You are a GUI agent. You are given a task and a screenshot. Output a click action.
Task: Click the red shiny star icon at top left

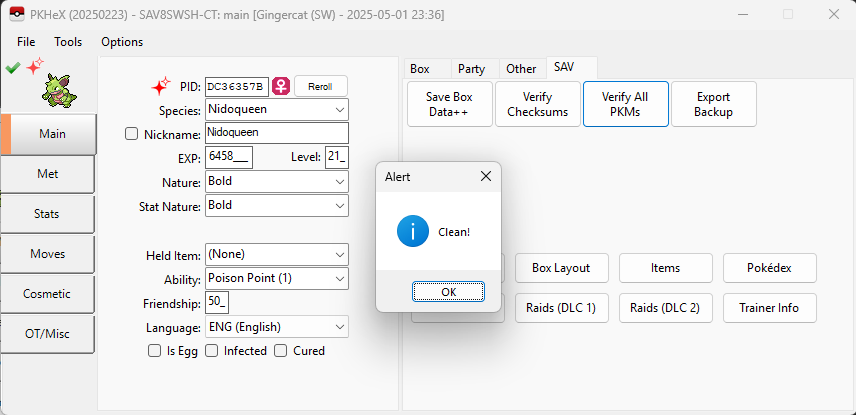(35, 67)
